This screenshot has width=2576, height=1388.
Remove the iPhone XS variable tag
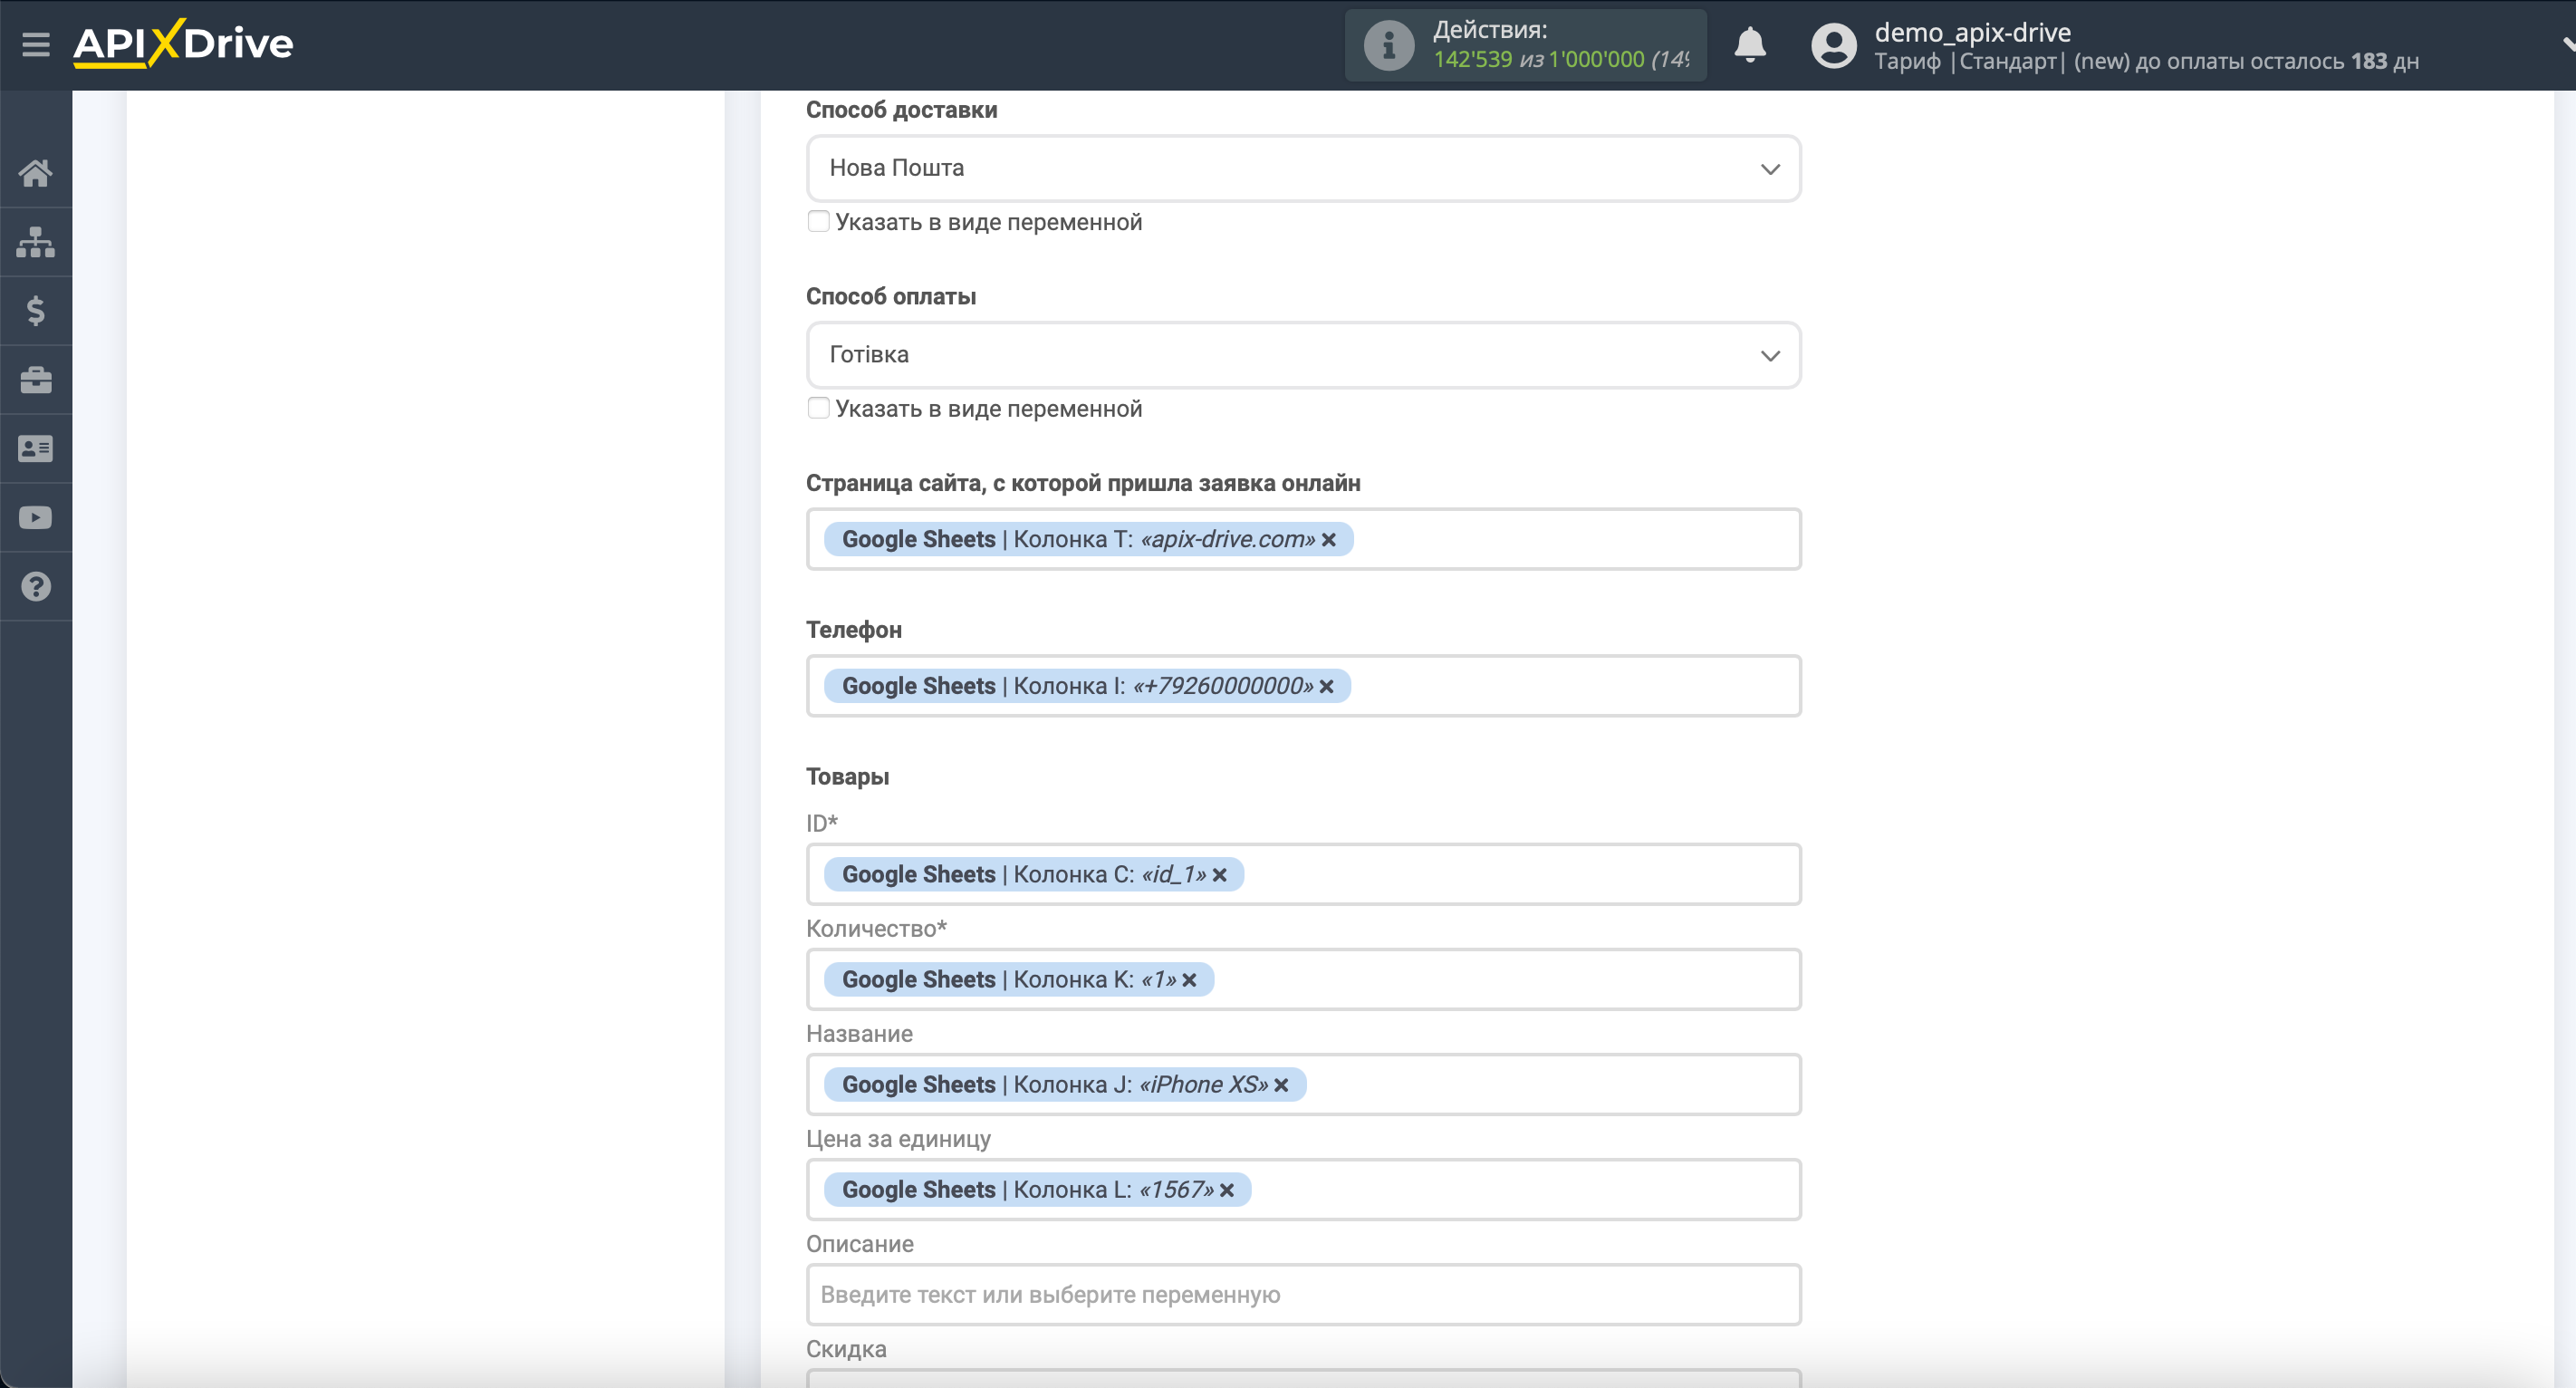[1282, 1085]
